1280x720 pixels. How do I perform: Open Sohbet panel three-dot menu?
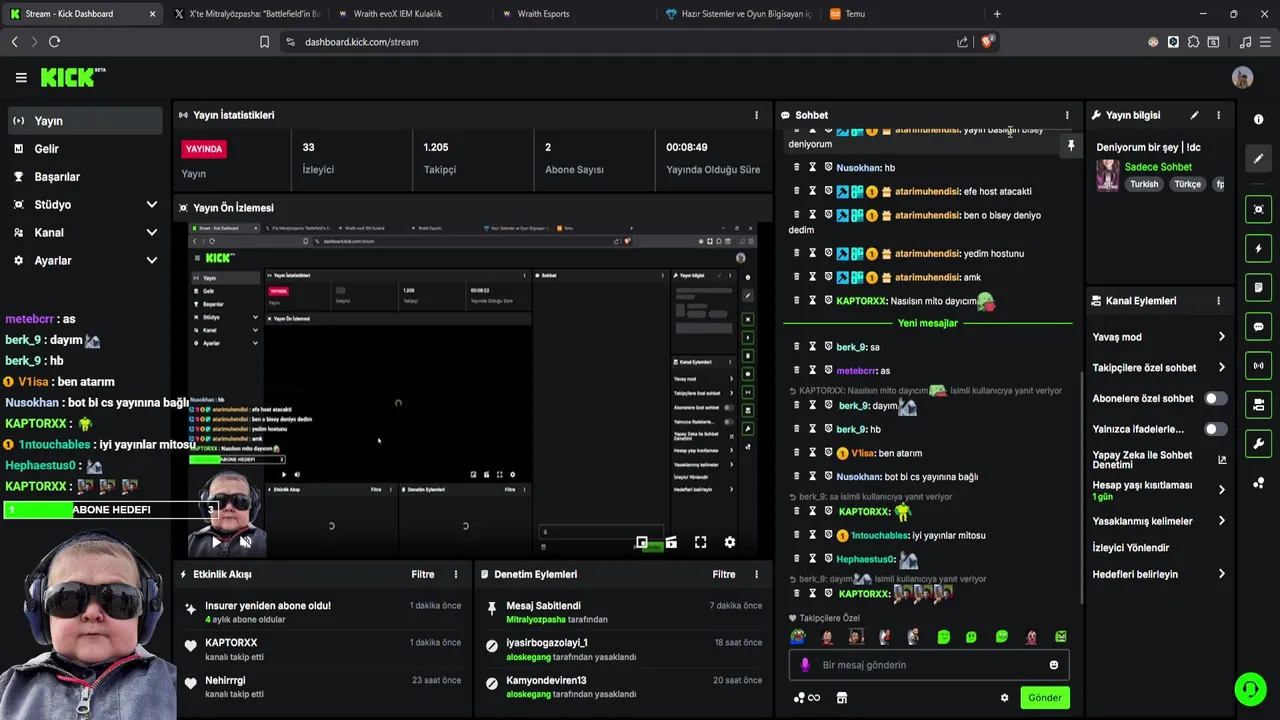[1067, 115]
